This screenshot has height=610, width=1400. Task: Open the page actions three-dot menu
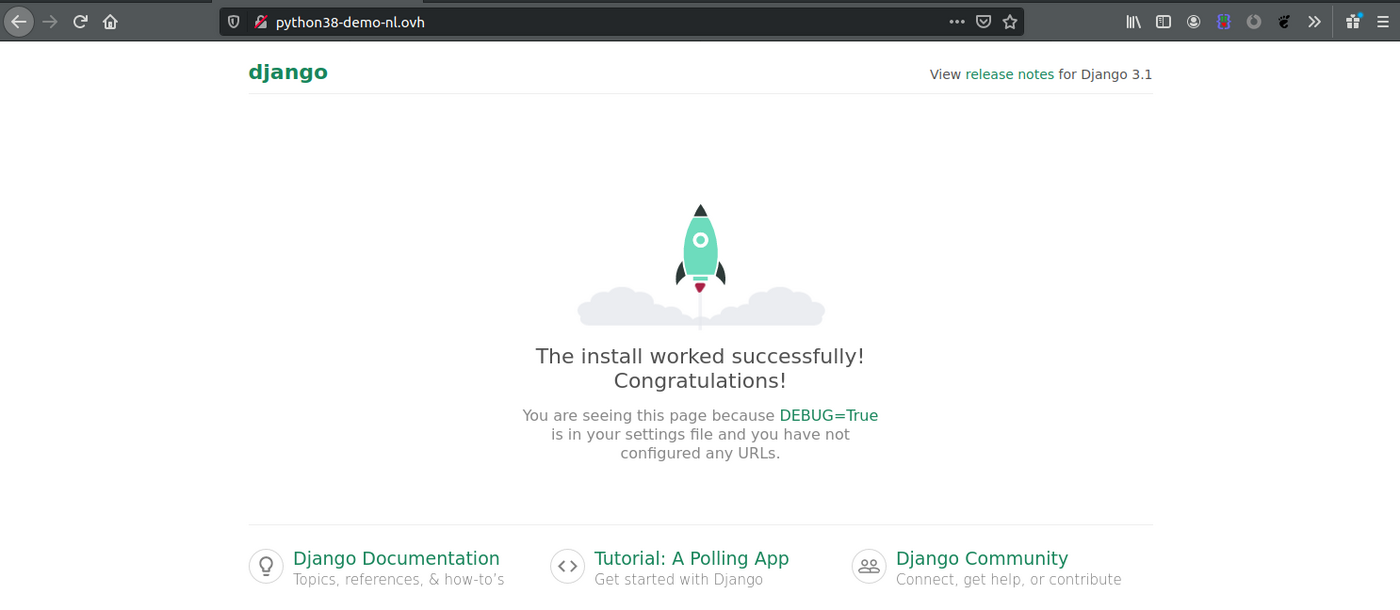[956, 22]
